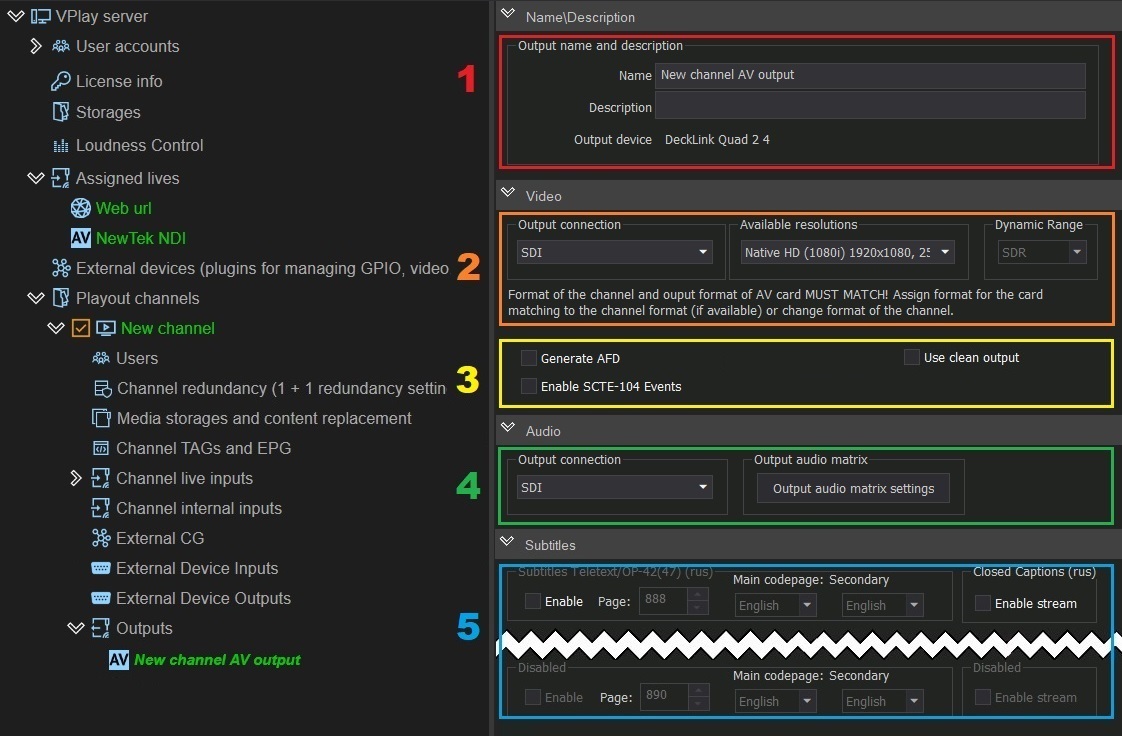Open Main codepage dropdown for page 890
1122x736 pixels.
[776, 702]
